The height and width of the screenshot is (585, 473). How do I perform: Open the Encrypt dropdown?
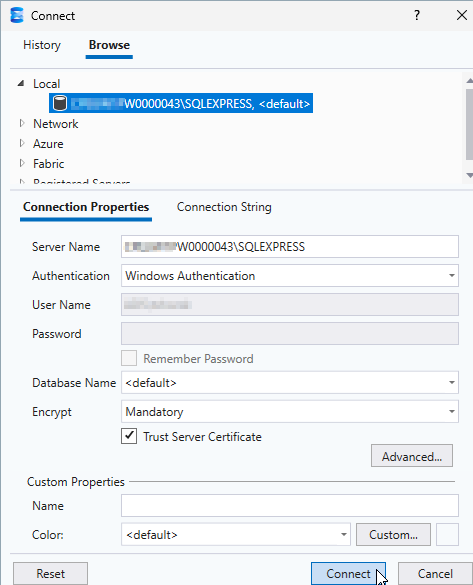coord(290,412)
